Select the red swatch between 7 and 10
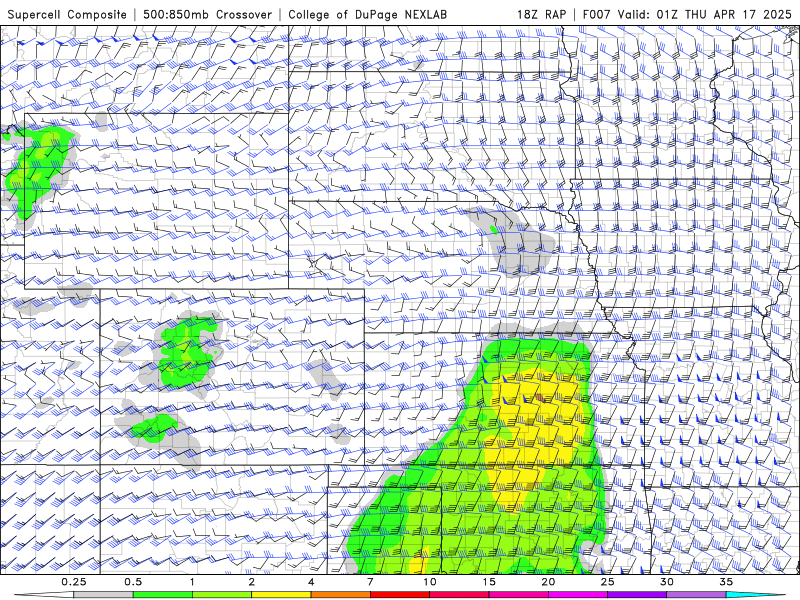The width and height of the screenshot is (800, 600). (400, 595)
